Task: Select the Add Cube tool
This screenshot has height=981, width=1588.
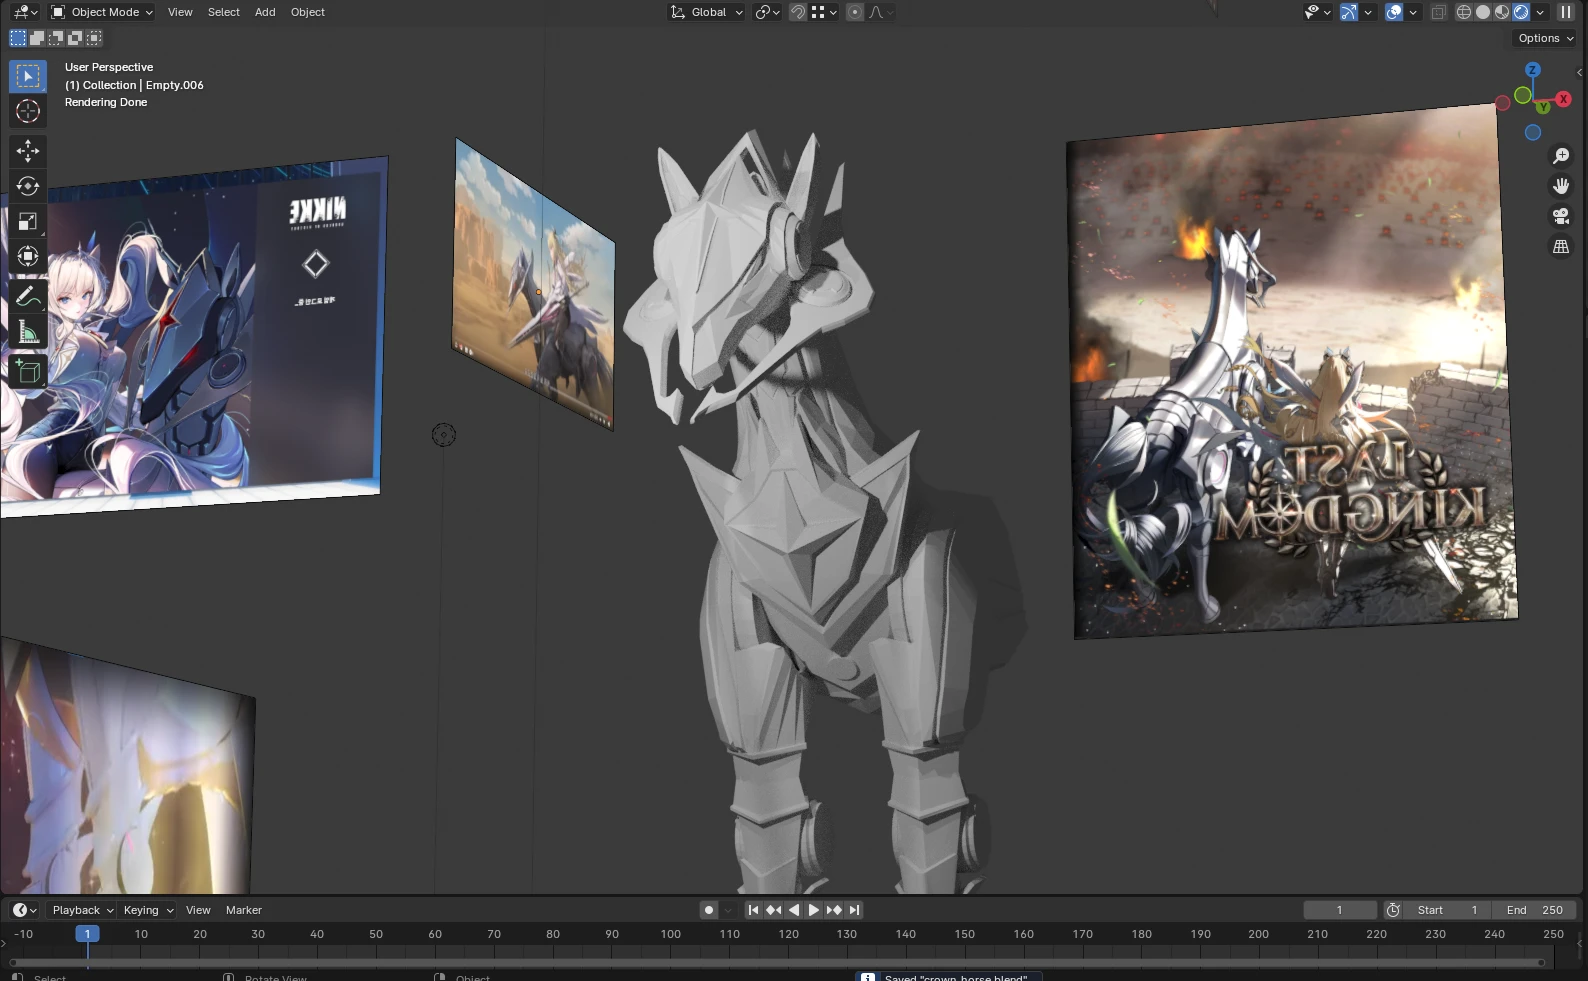Action: point(28,371)
